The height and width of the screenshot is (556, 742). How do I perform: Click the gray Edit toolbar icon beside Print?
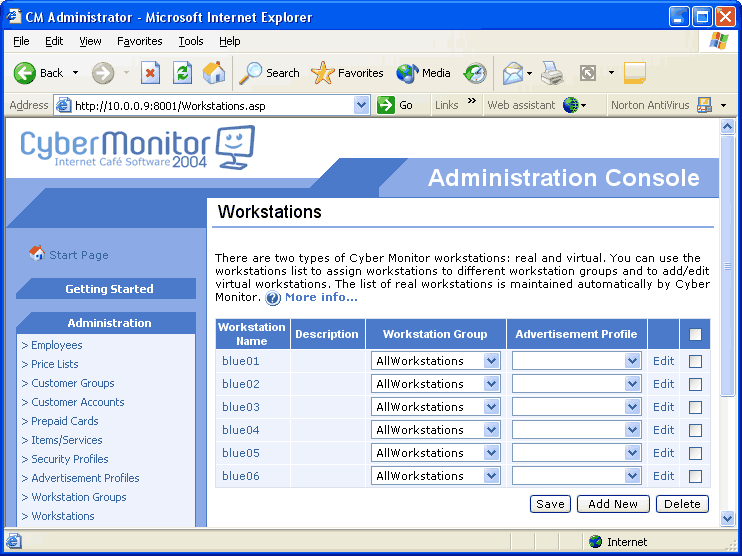click(x=588, y=73)
